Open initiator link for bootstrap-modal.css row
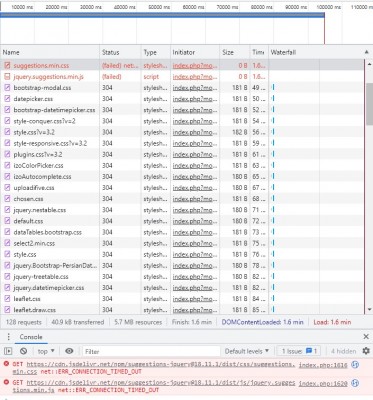 point(195,88)
